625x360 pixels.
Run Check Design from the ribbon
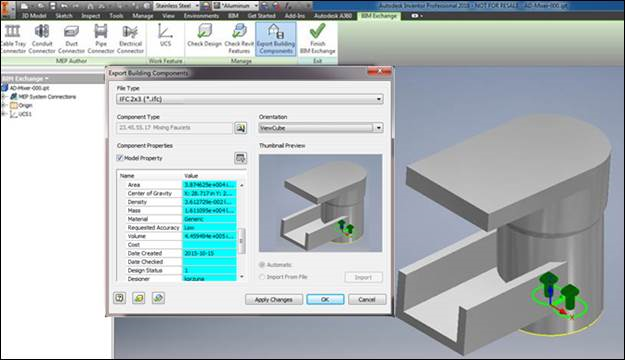(x=204, y=35)
